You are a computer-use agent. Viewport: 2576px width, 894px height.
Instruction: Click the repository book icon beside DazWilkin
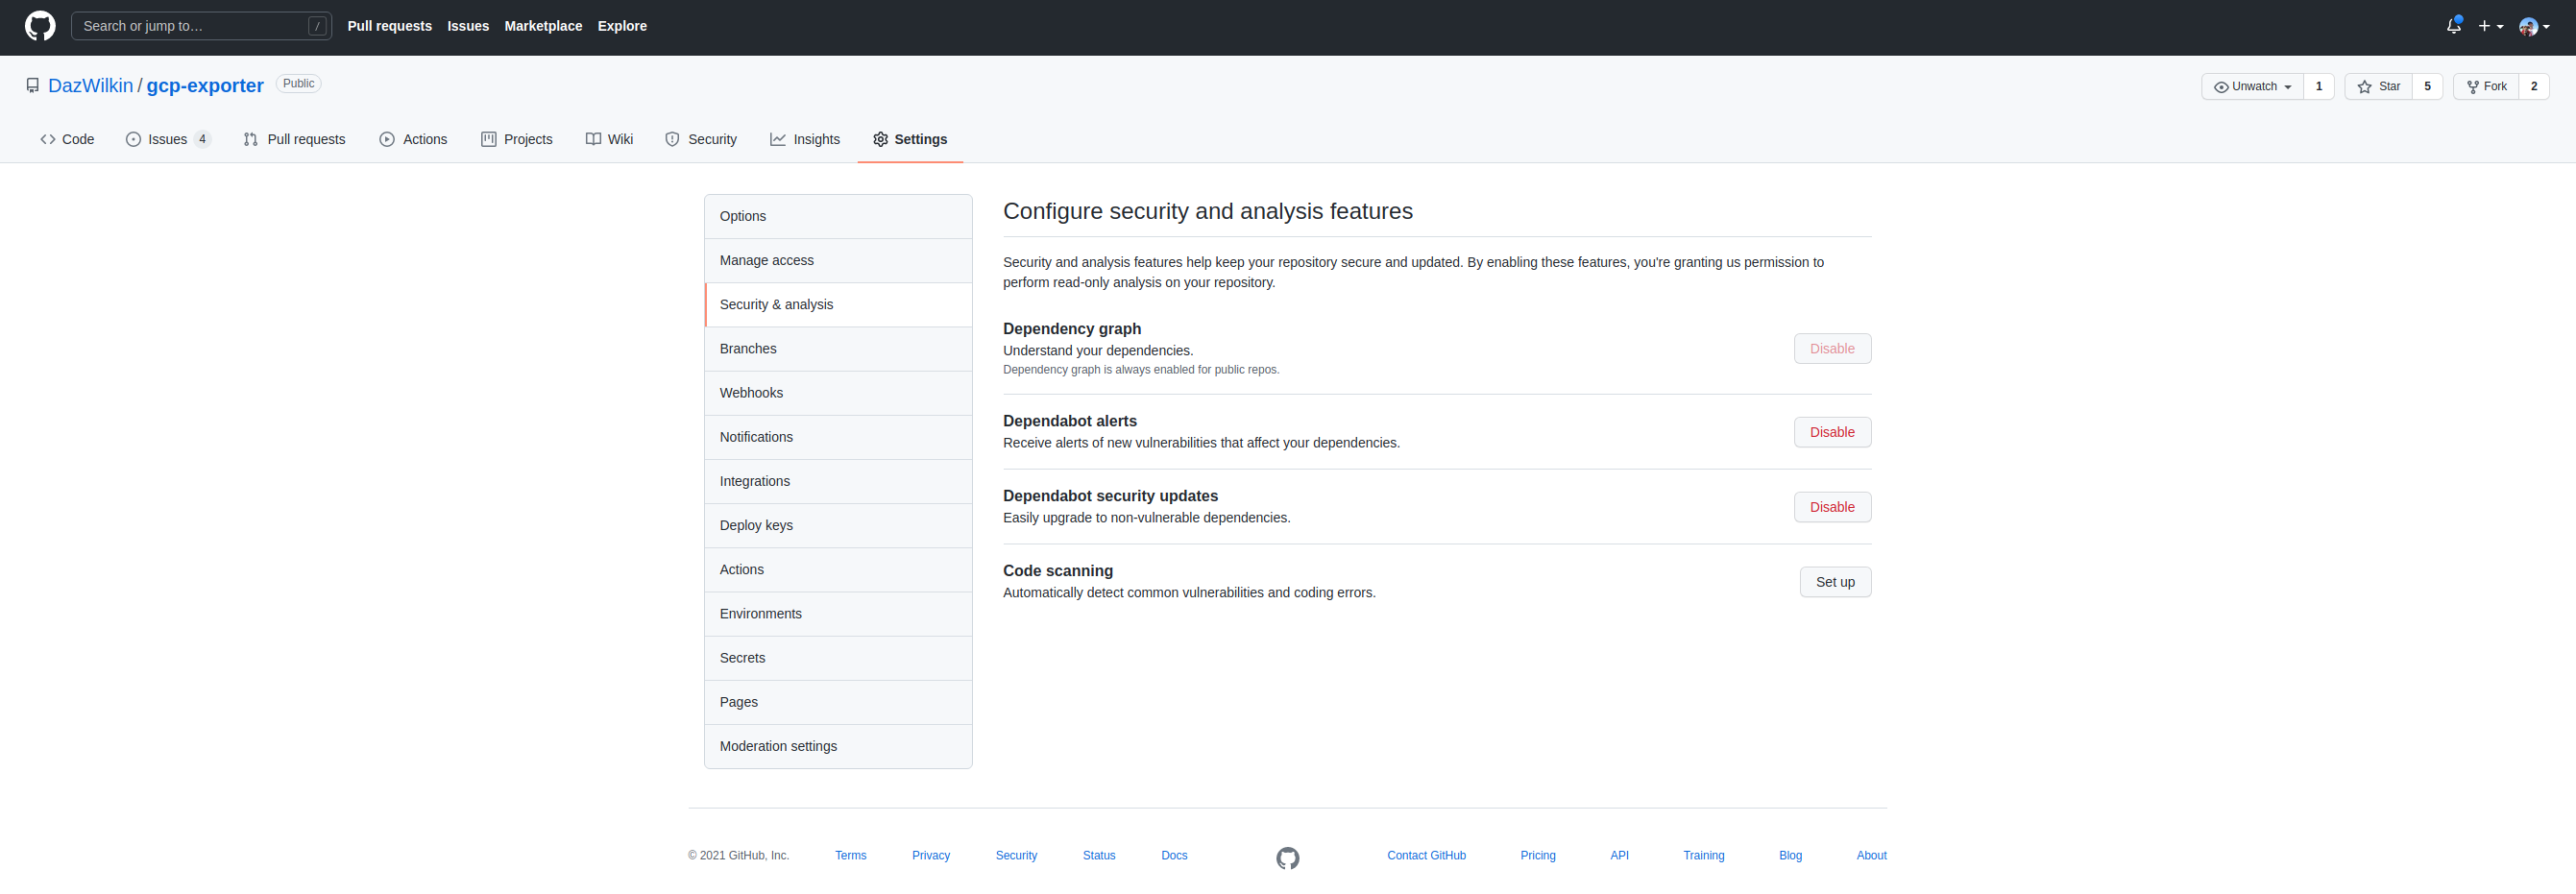point(33,86)
